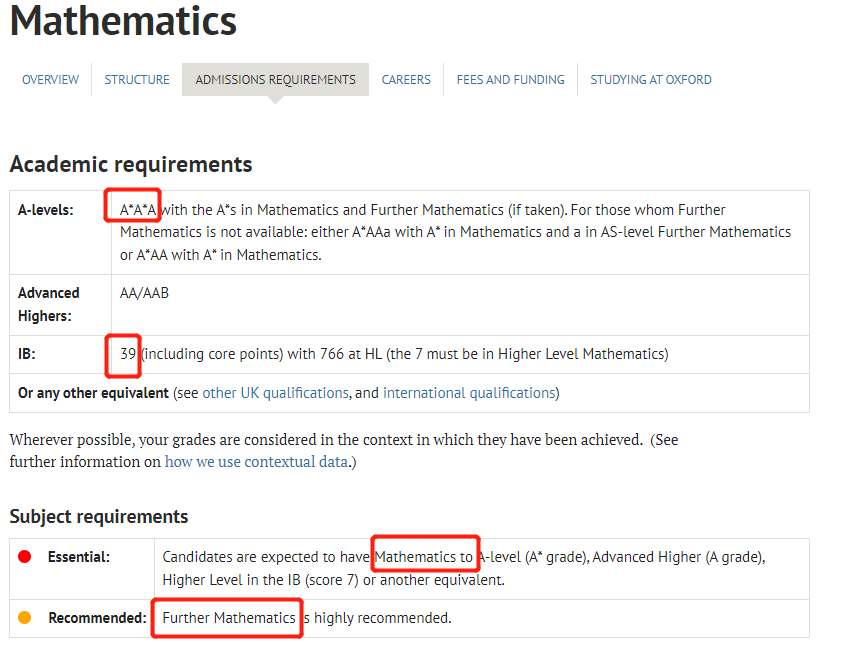The height and width of the screenshot is (651, 842).
Task: Switch to the Structure tab
Action: (x=137, y=79)
